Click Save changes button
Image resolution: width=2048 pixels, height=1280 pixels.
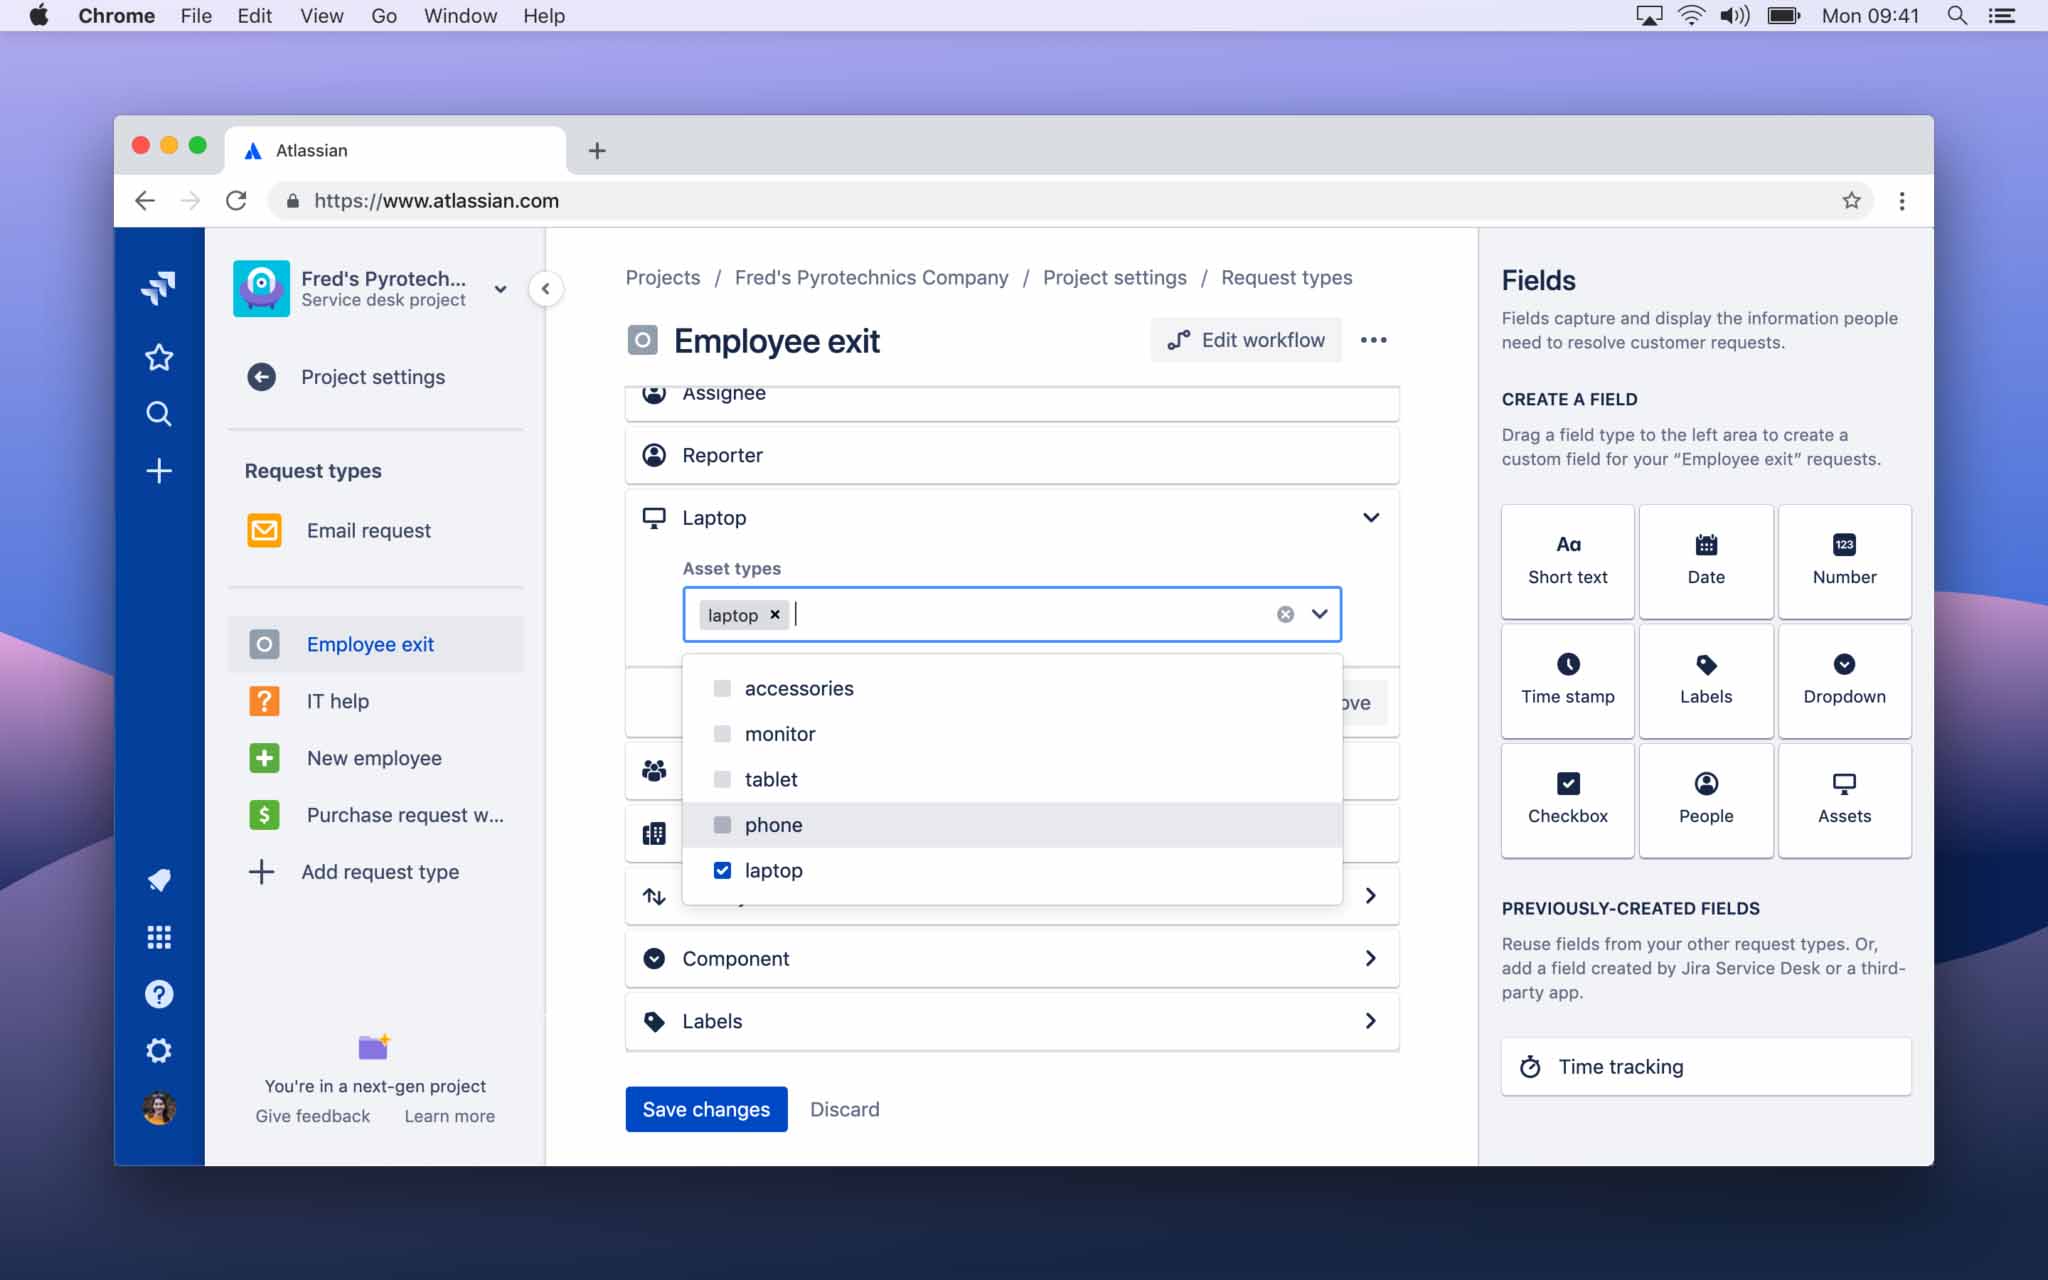coord(706,1109)
